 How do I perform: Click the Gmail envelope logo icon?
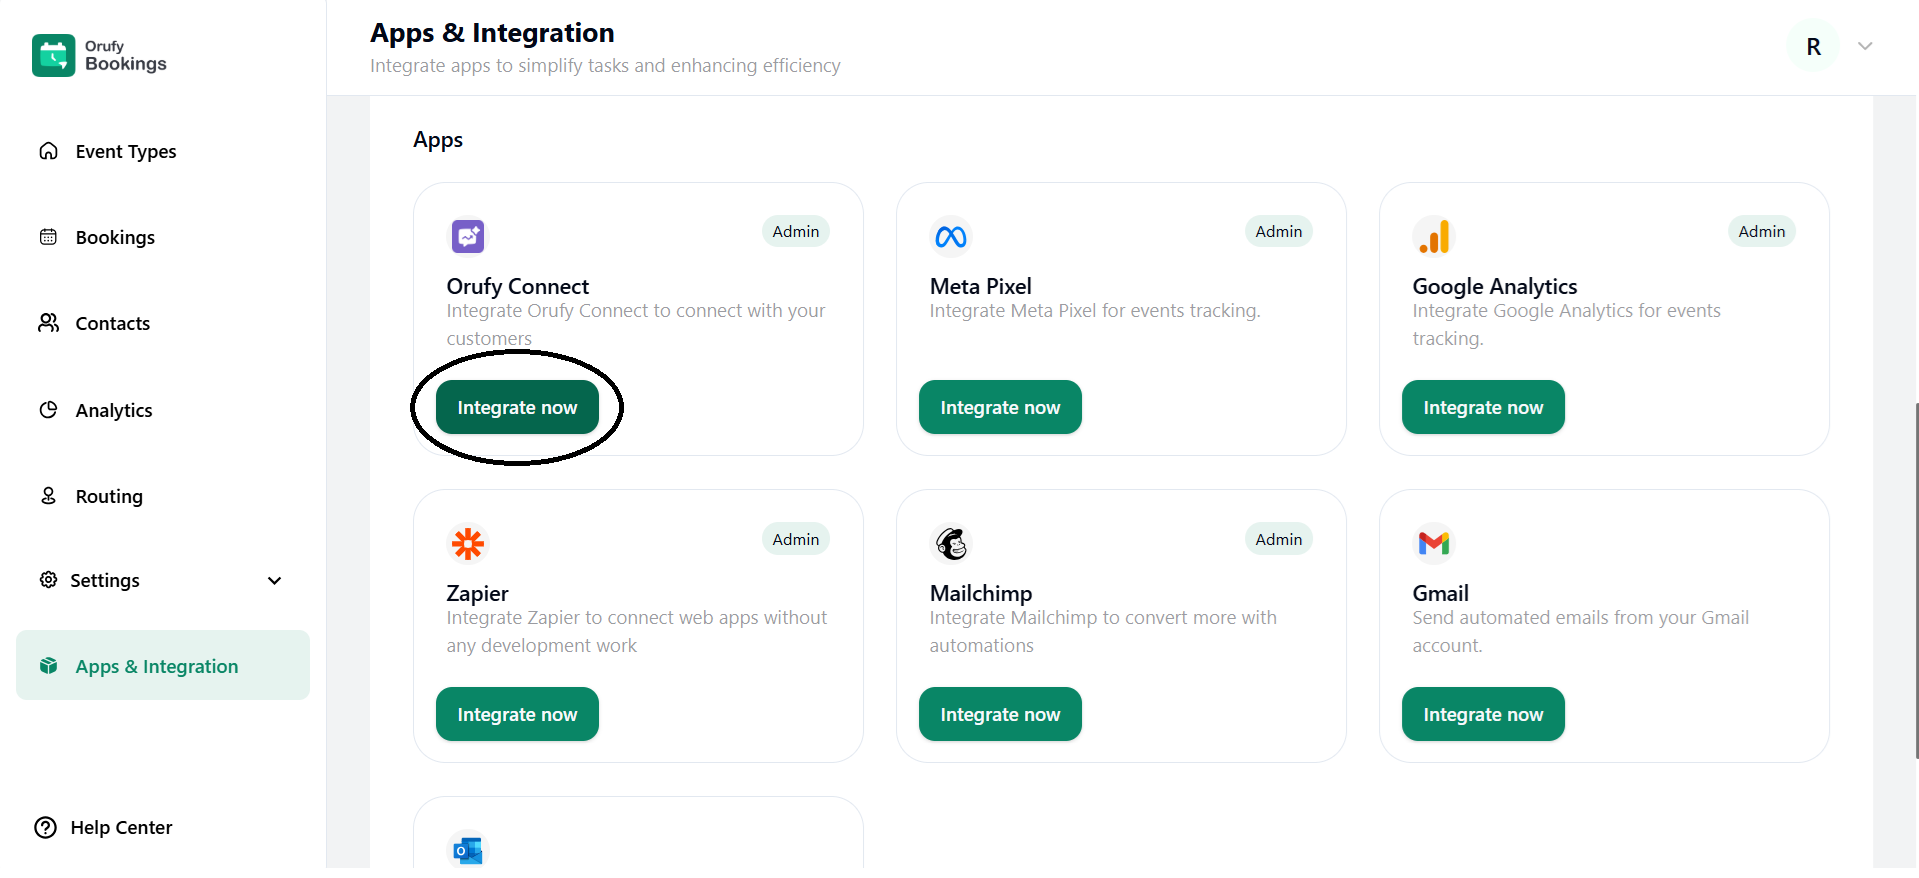[1433, 543]
